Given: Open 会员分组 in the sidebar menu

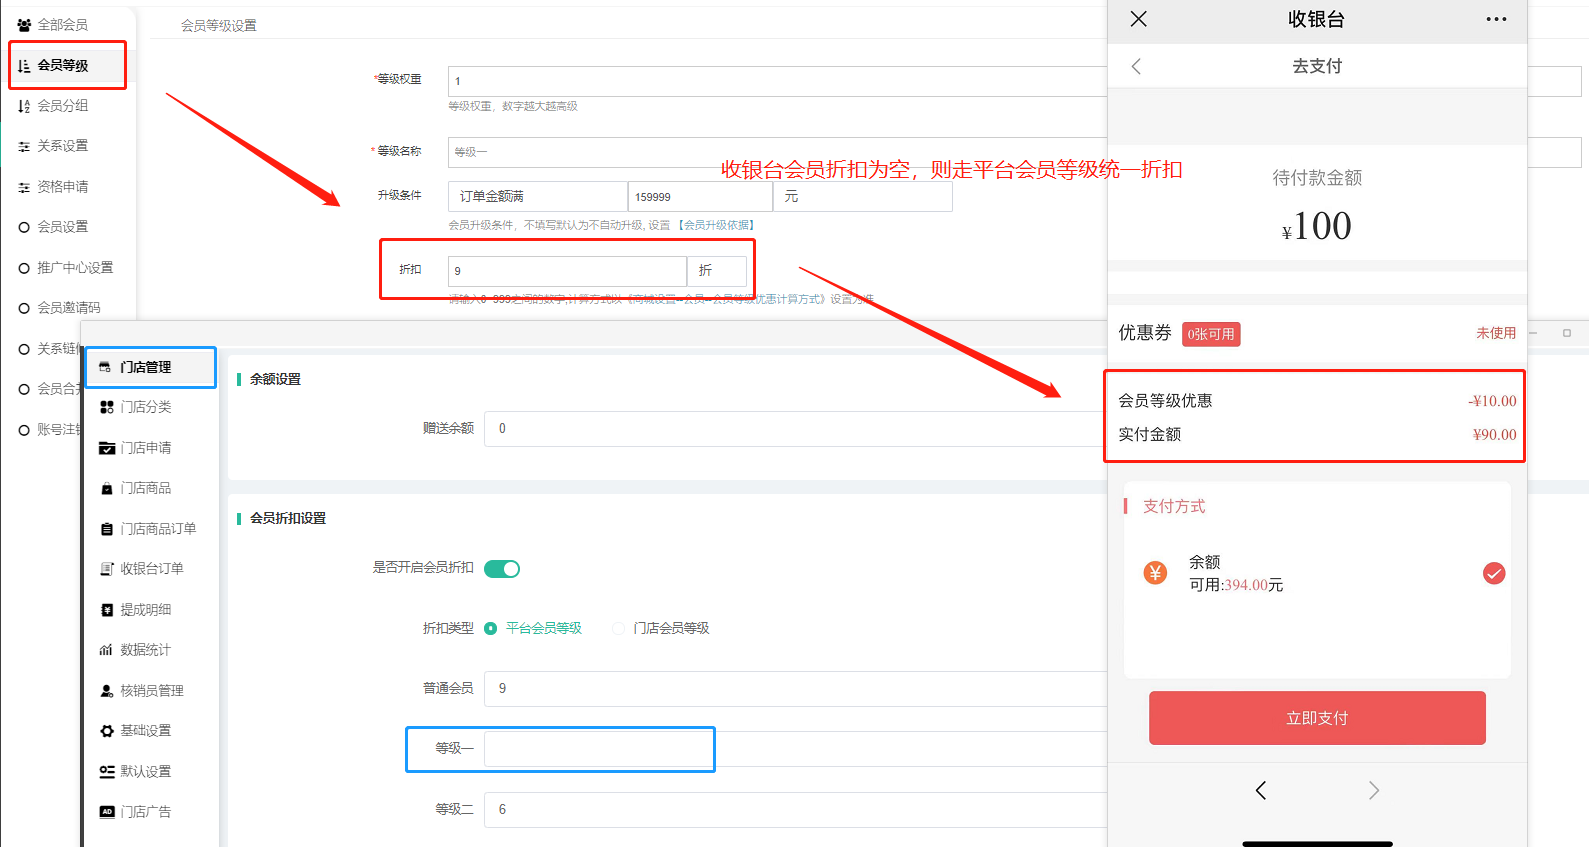Looking at the screenshot, I should pos(62,106).
